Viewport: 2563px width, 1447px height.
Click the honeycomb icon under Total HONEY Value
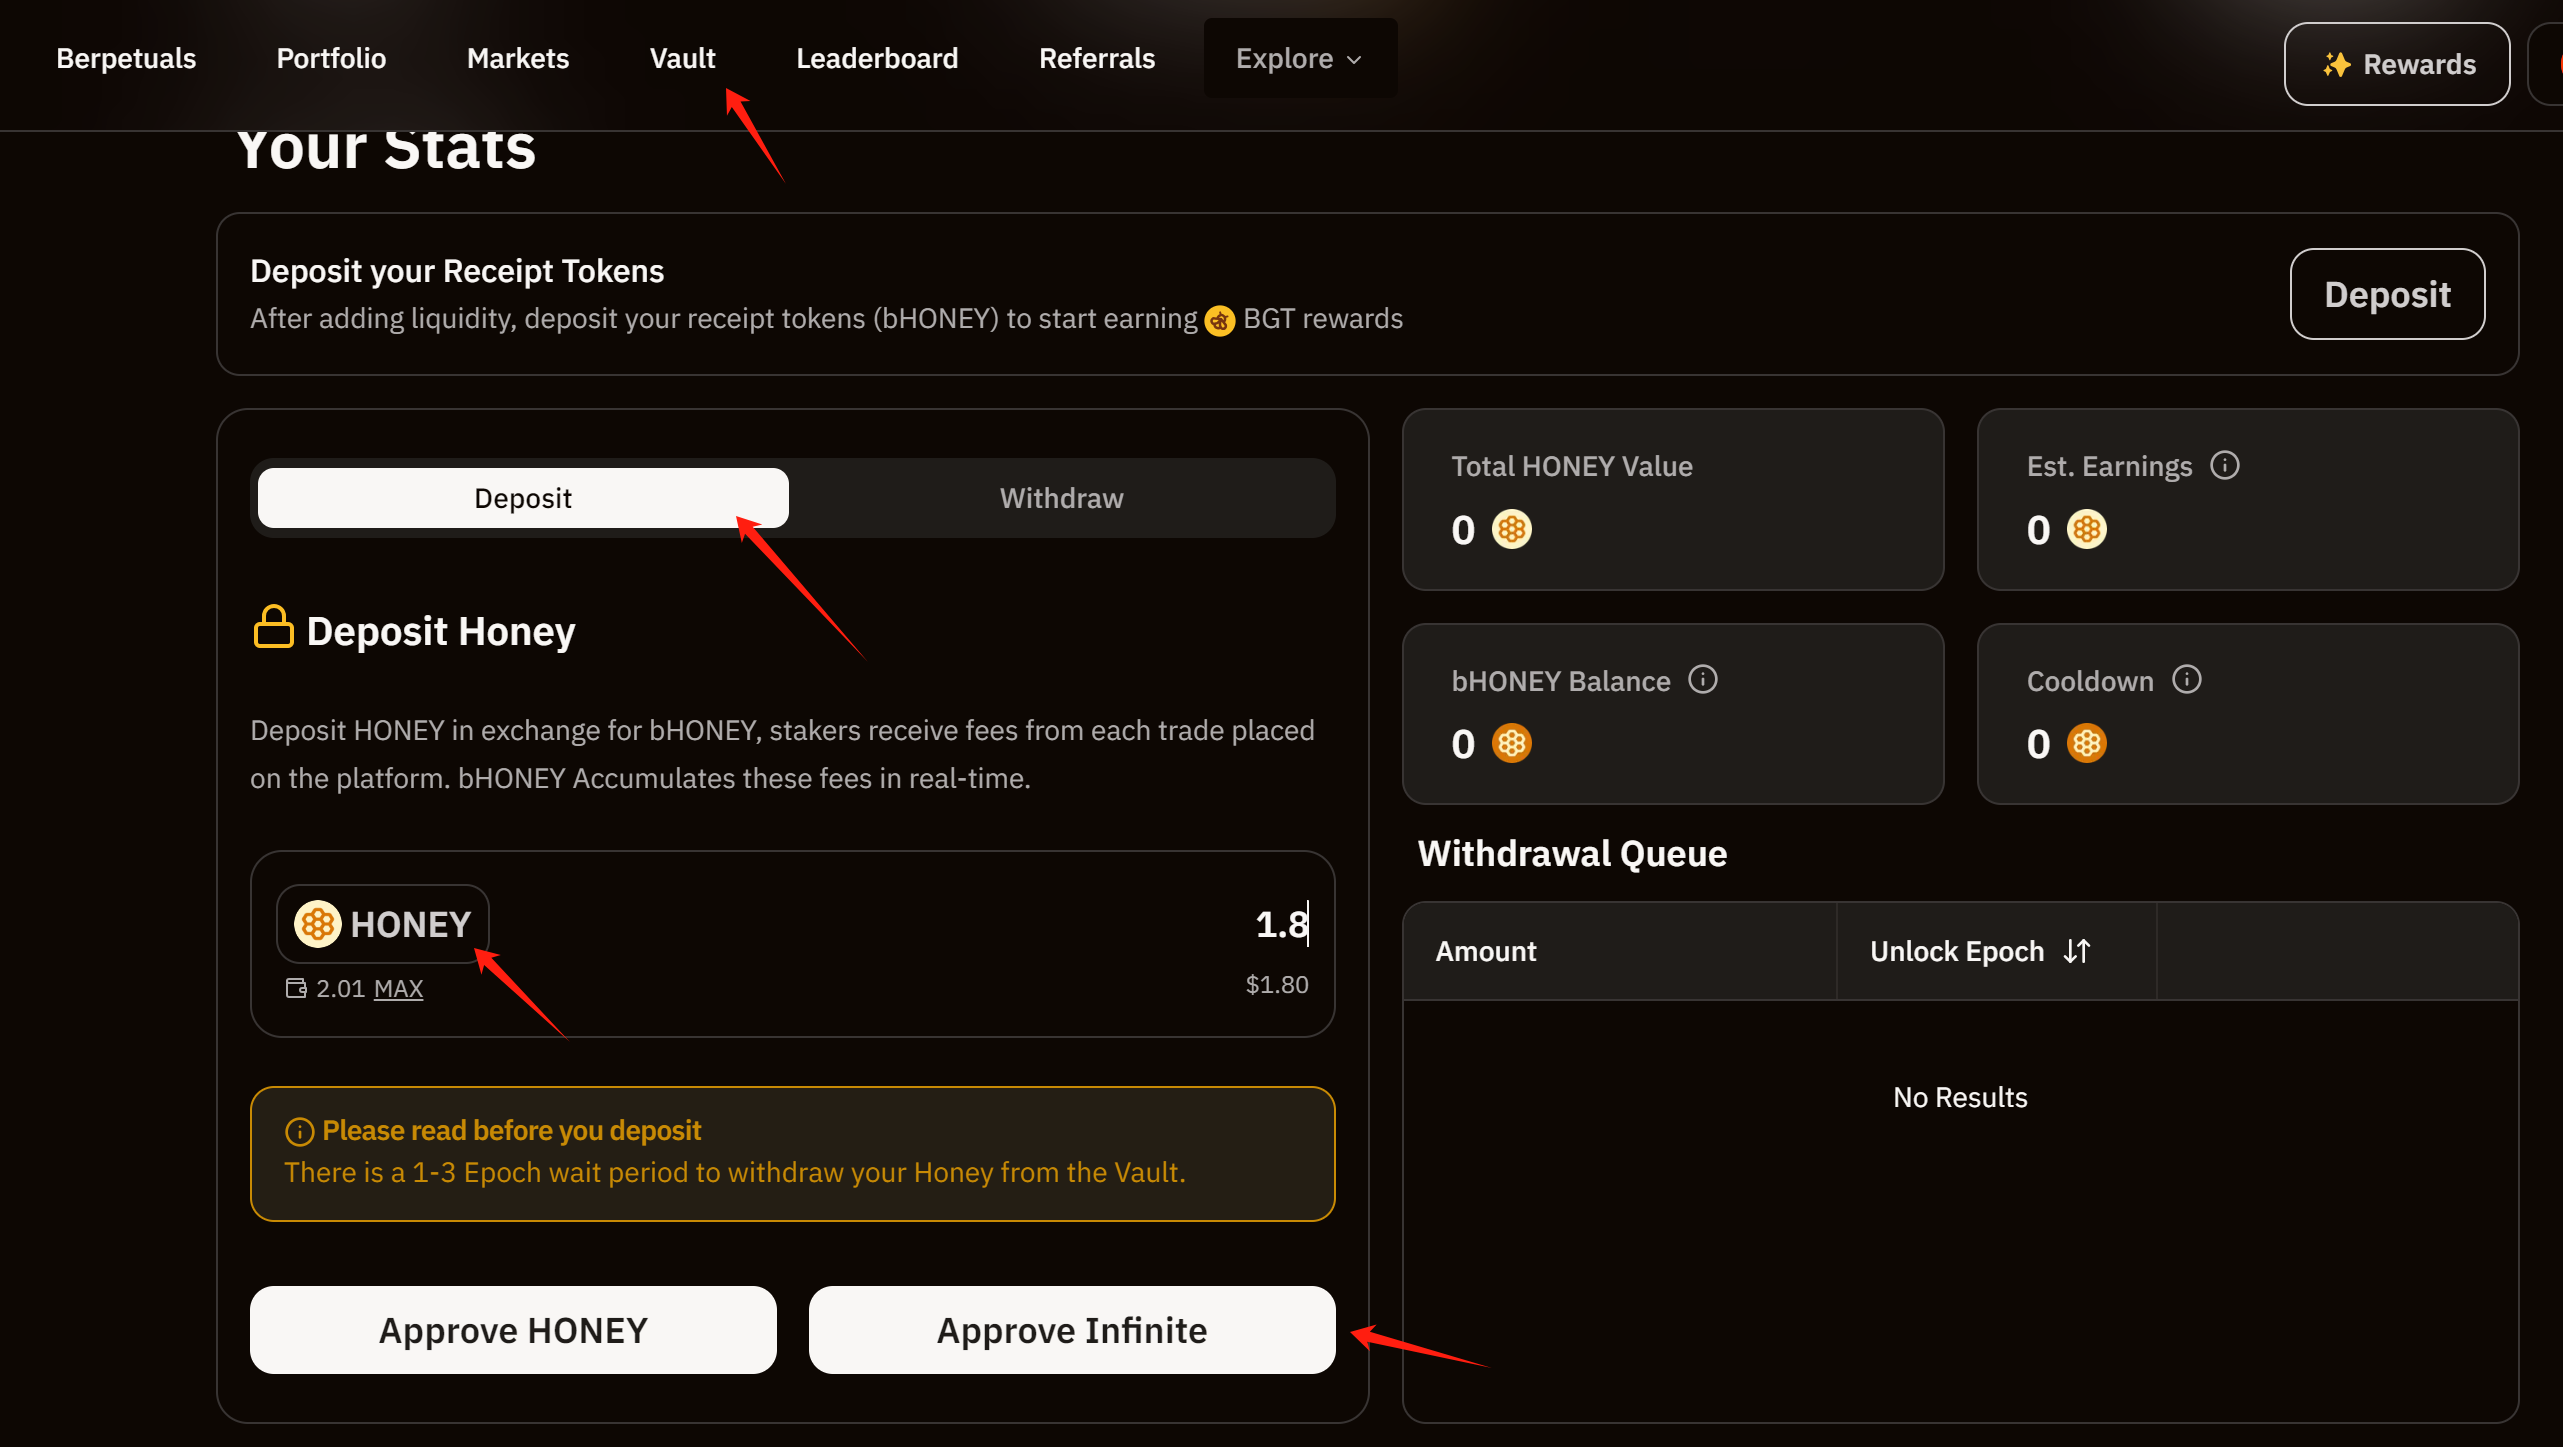tap(1511, 529)
